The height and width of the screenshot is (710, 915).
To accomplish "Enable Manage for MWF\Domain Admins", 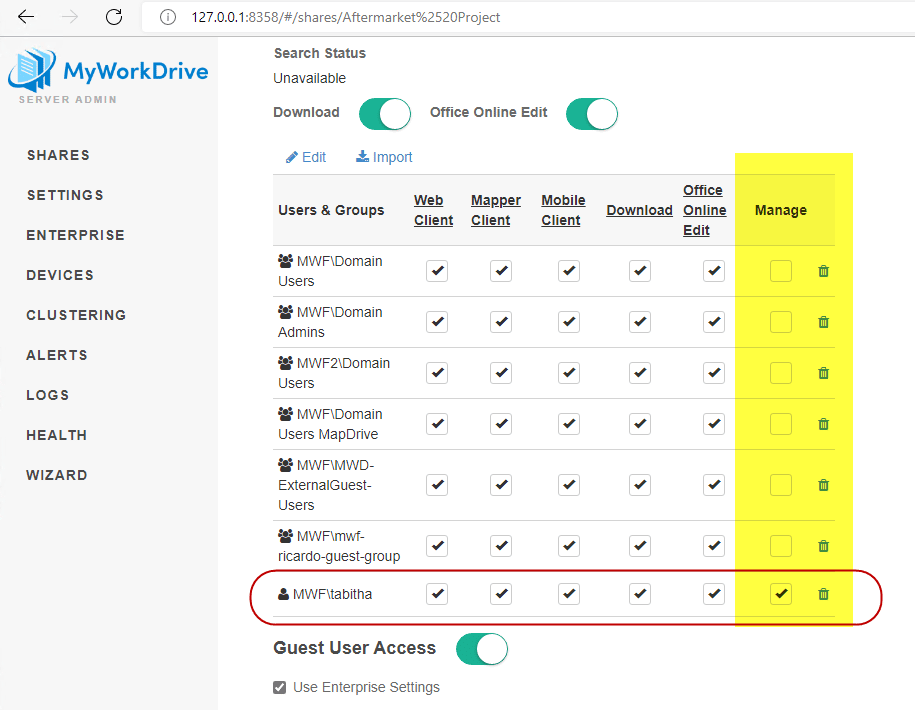I will coord(781,322).
